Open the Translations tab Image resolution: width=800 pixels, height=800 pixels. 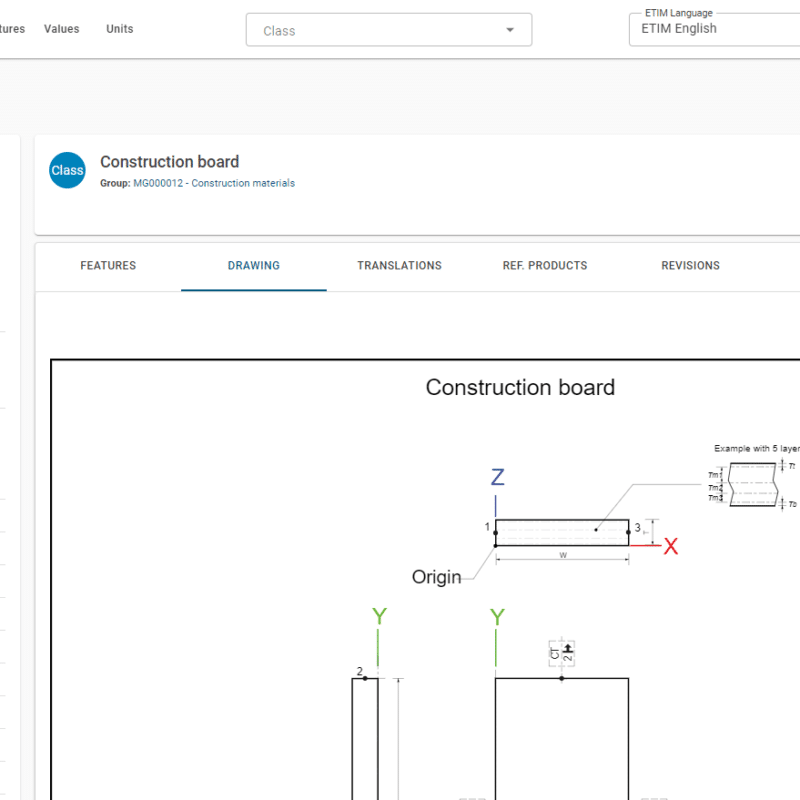click(399, 266)
